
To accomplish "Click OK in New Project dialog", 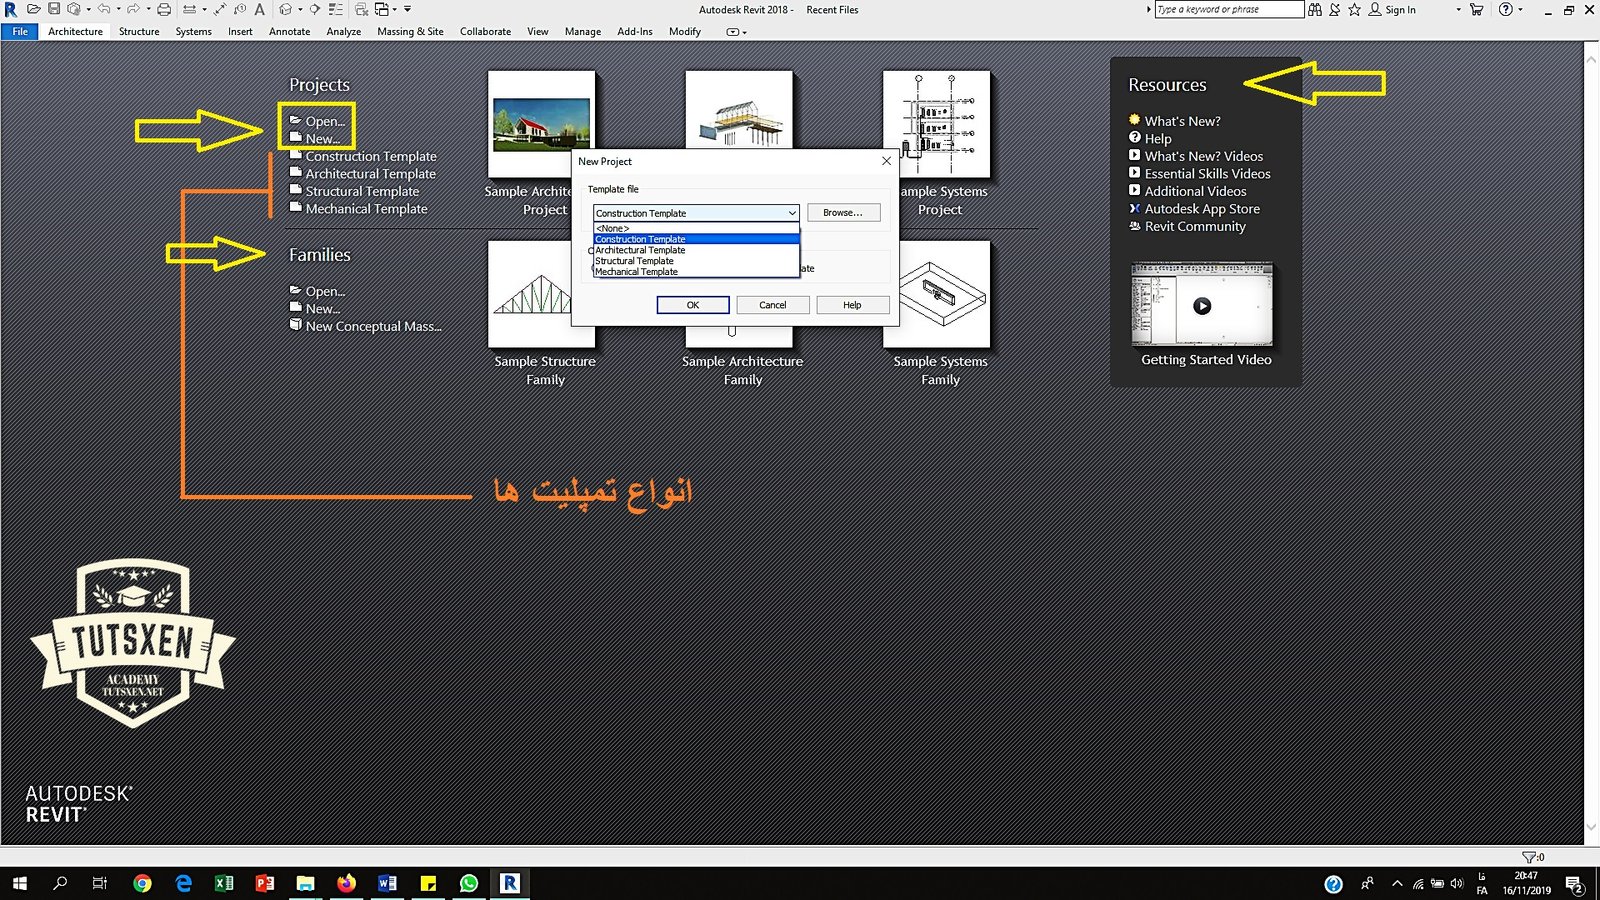I will click(x=693, y=305).
